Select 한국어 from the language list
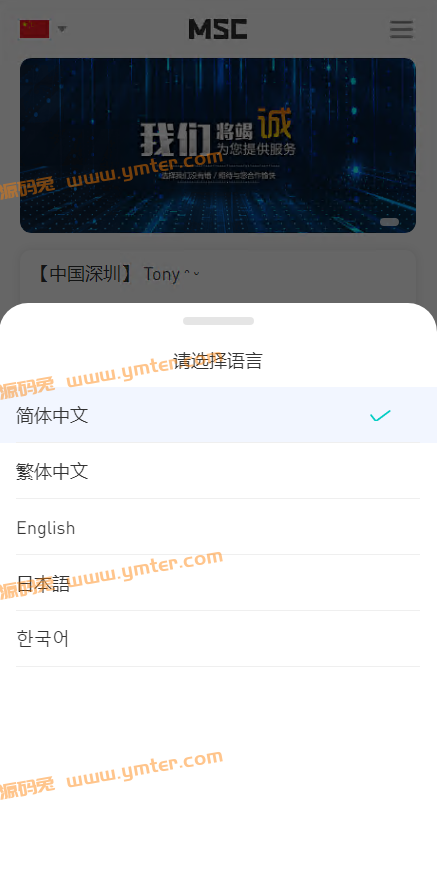 tap(218, 639)
